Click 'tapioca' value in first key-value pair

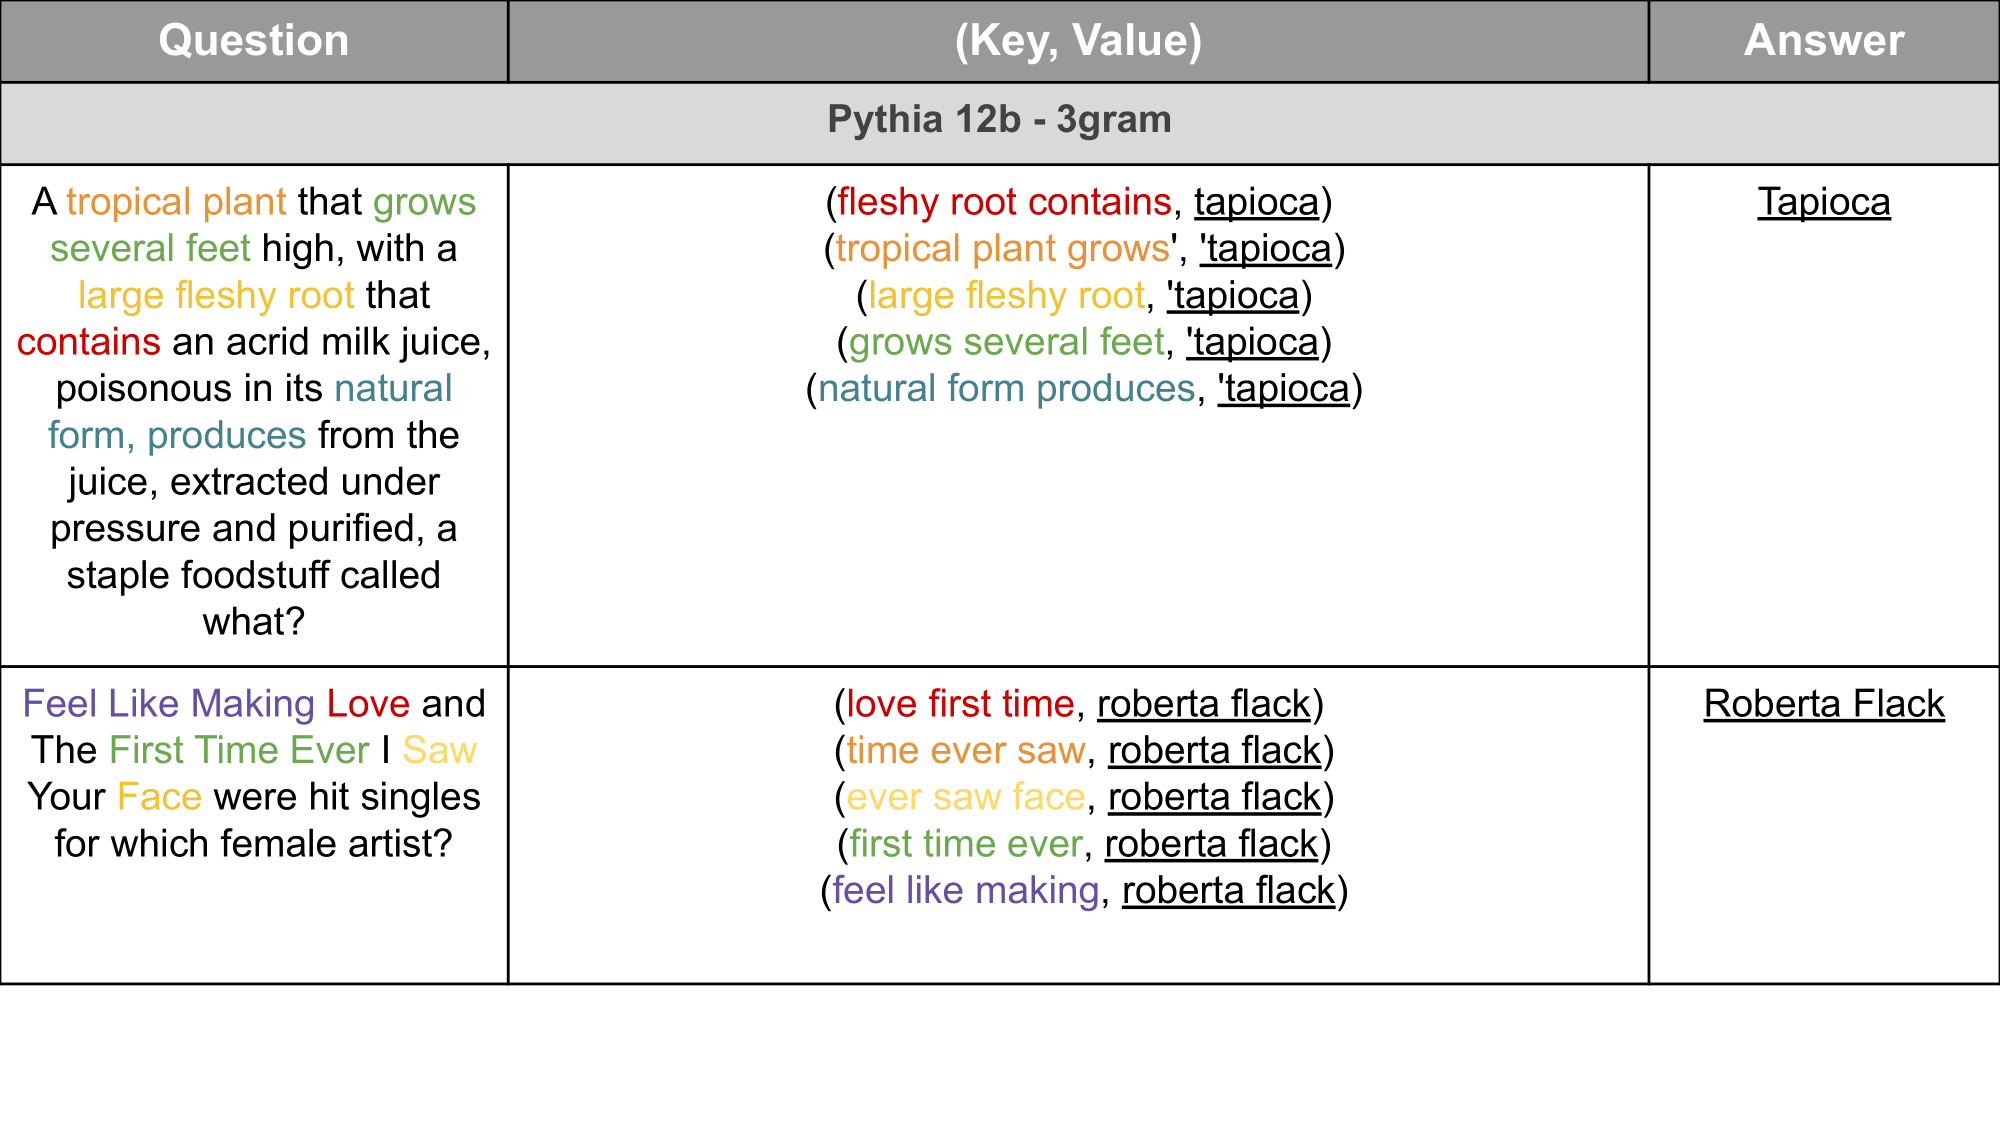point(1256,202)
